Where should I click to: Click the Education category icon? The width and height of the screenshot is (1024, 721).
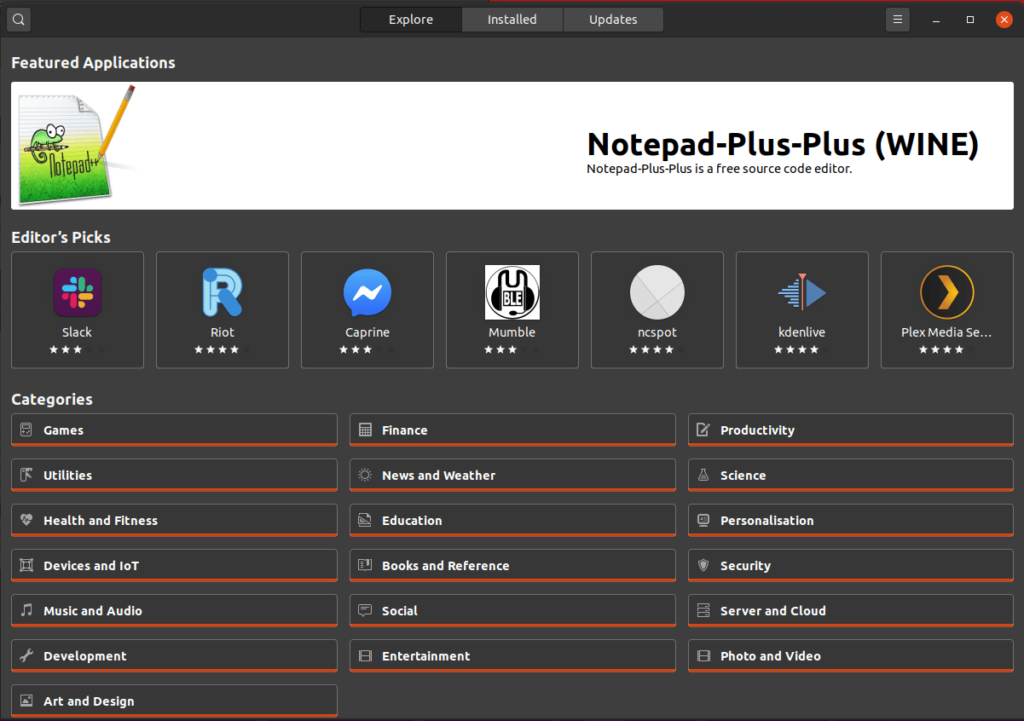point(365,520)
